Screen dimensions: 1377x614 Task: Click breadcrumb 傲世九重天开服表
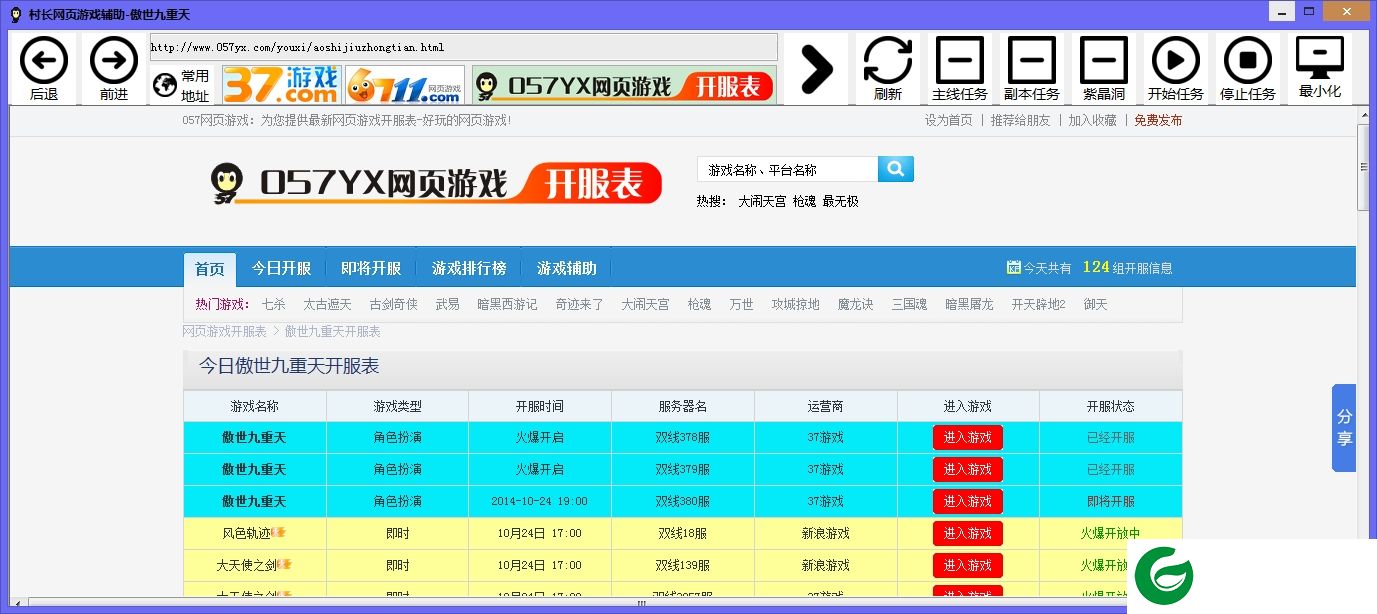click(x=333, y=331)
